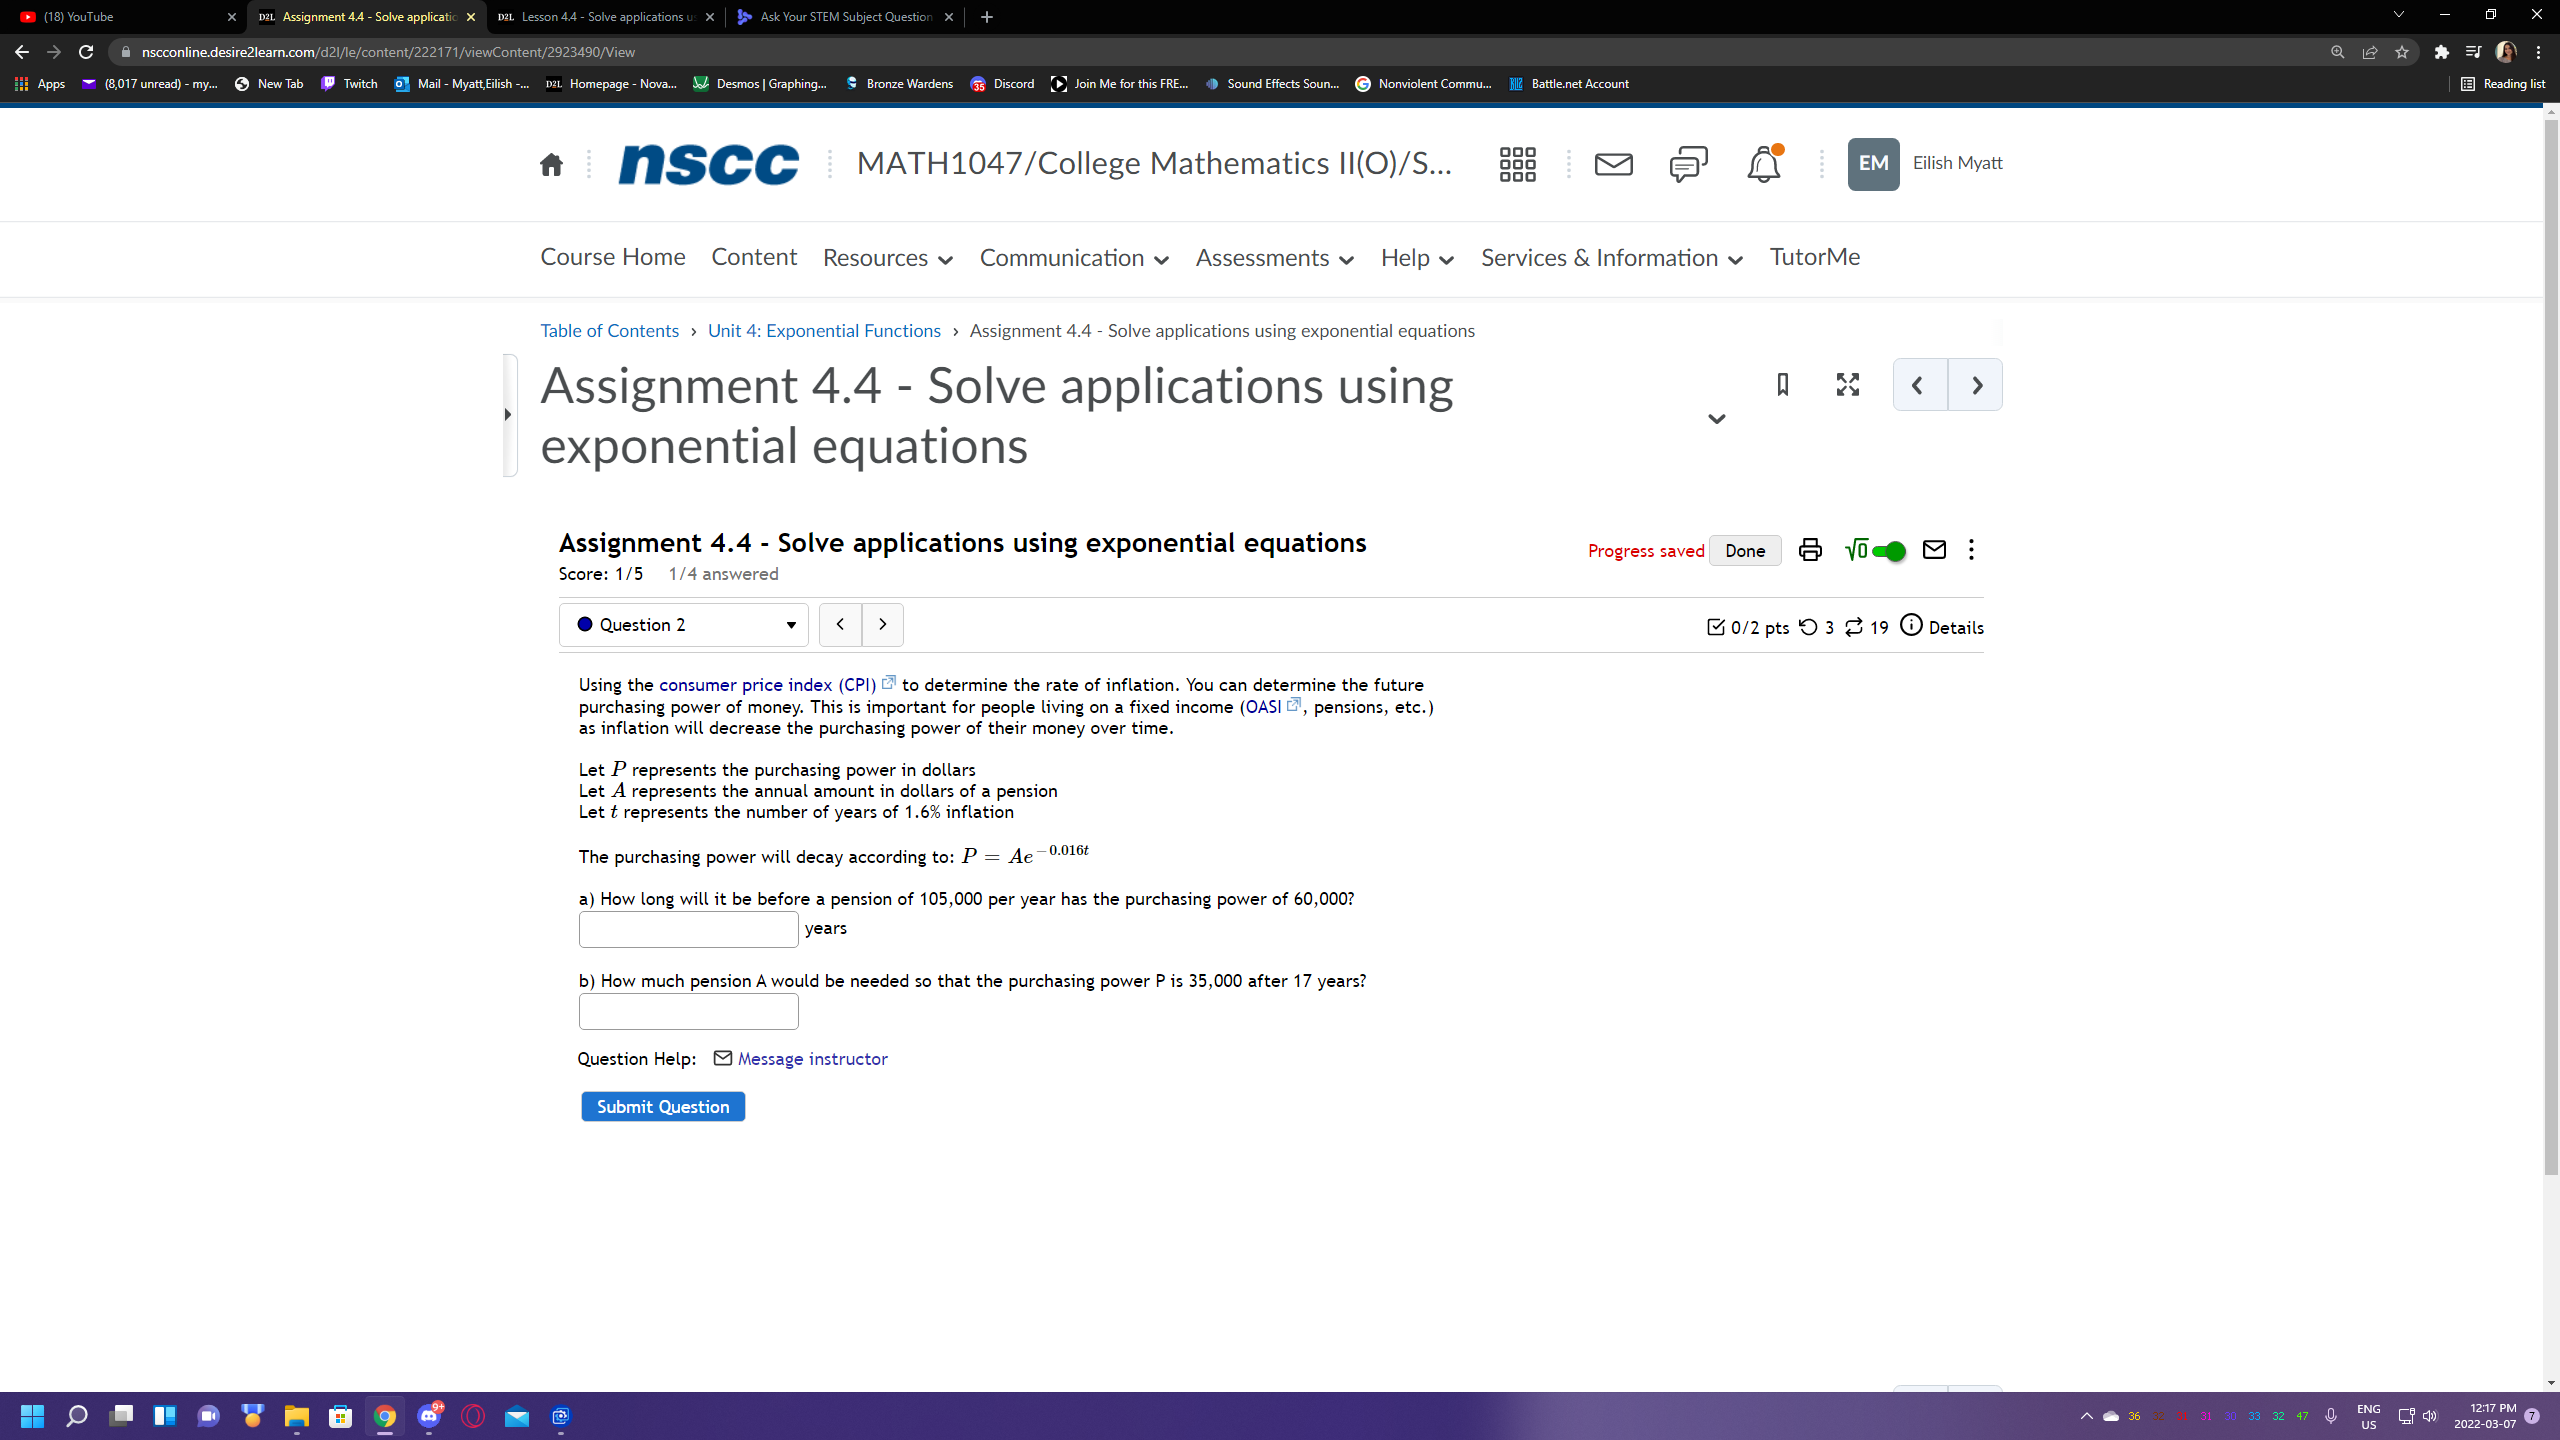Open the app grid waffle menu
This screenshot has width=2560, height=1440.
tap(1516, 164)
